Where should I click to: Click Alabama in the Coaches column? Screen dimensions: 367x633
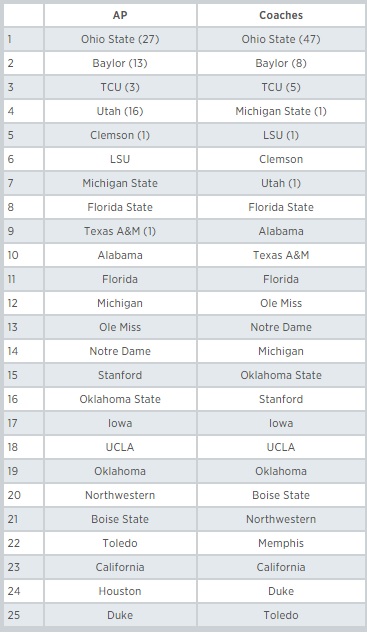tap(281, 231)
